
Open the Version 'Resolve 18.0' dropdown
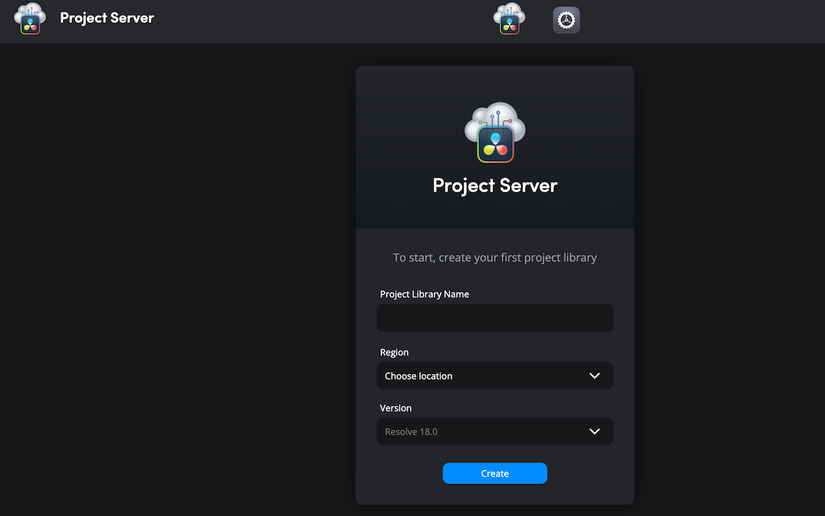tap(494, 432)
